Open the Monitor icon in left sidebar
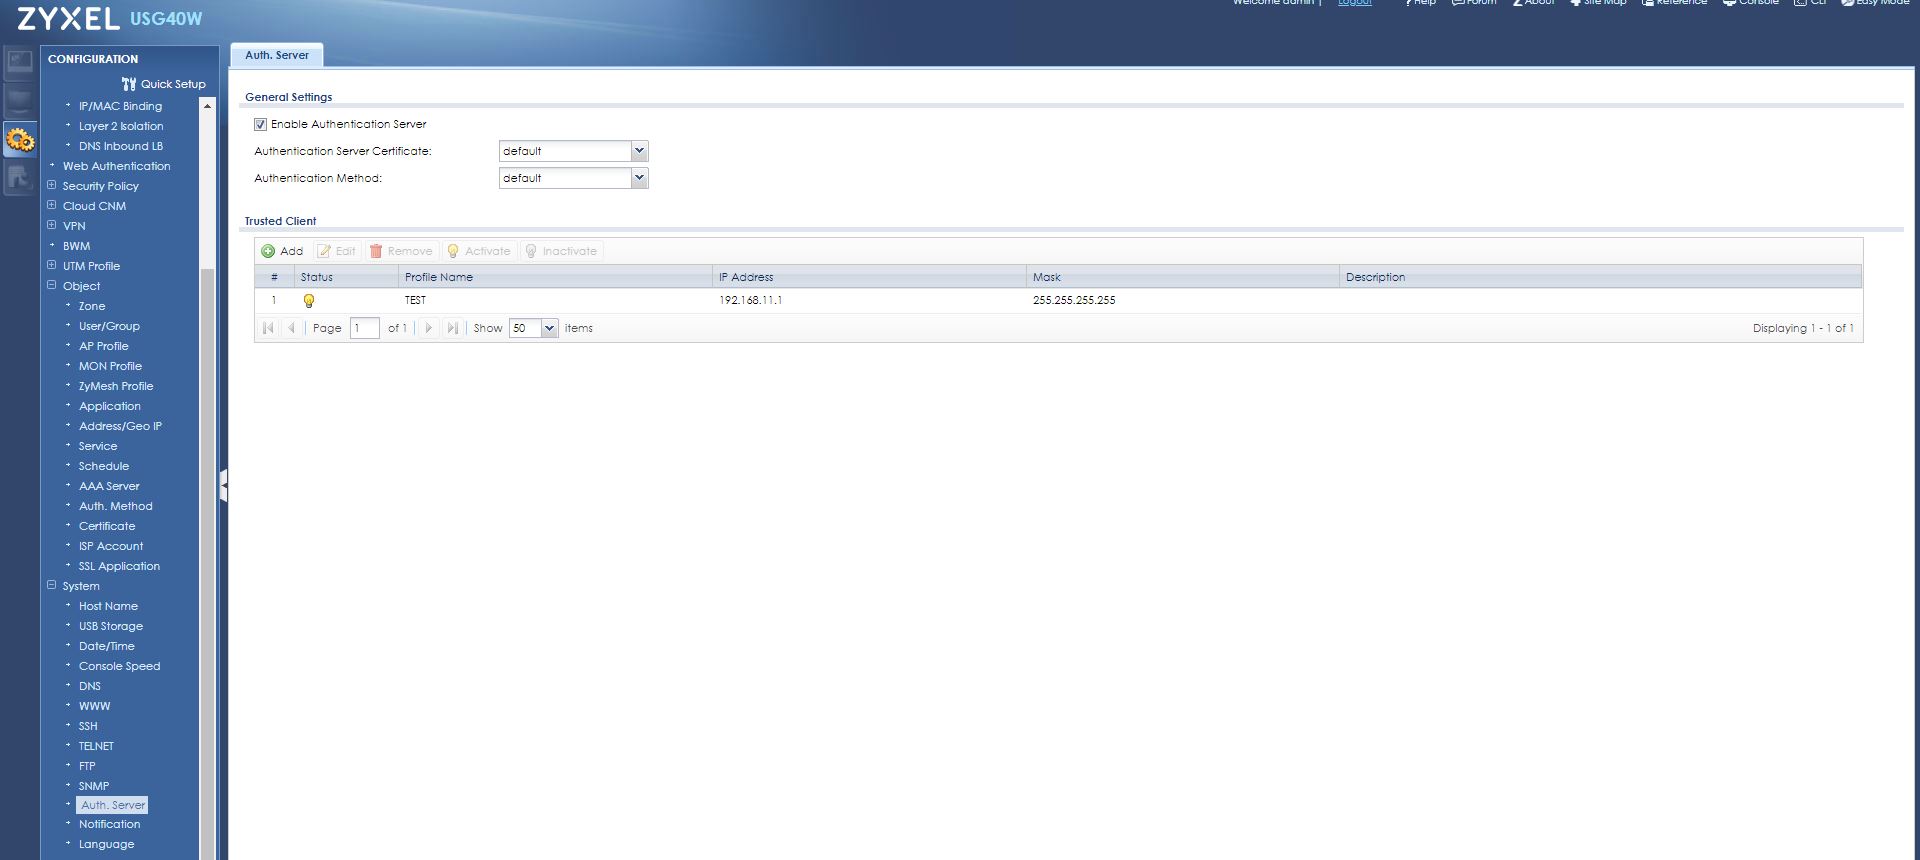The width and height of the screenshot is (1920, 860). (20, 100)
